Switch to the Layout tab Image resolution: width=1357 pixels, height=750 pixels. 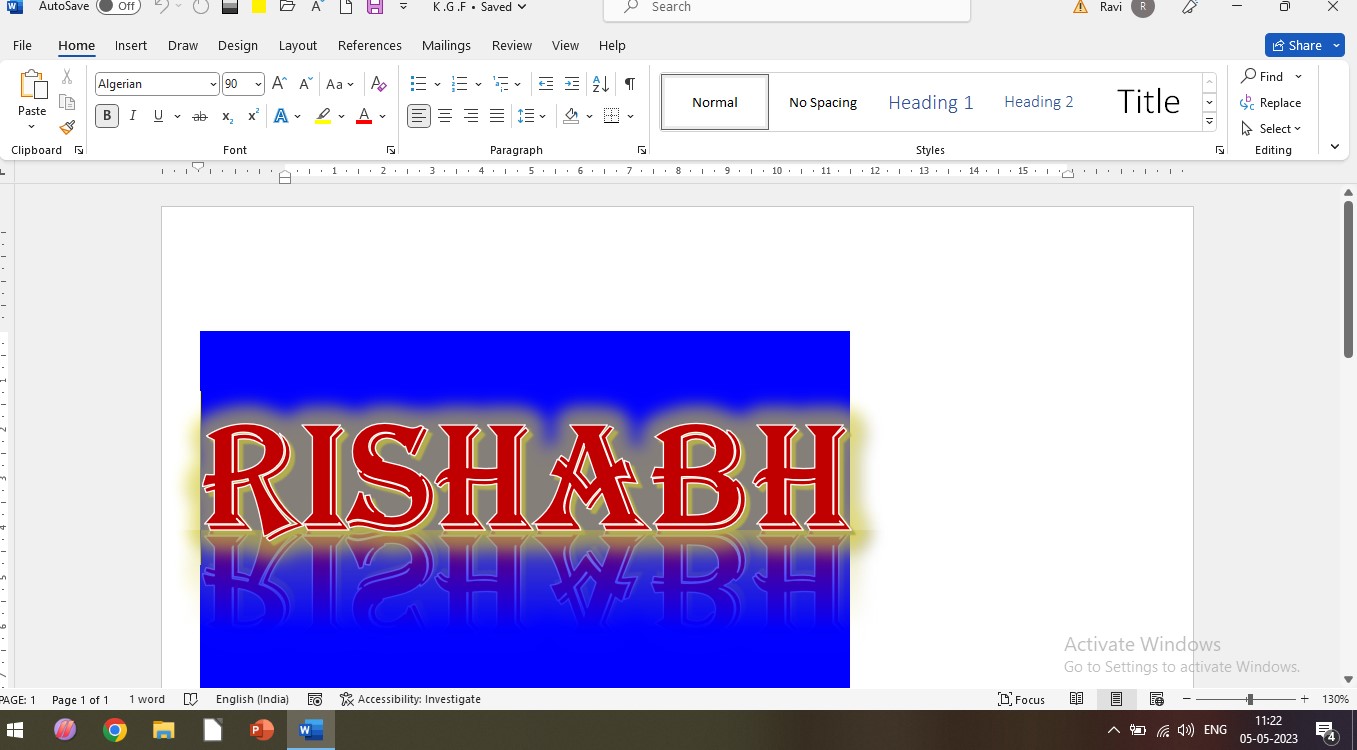[x=297, y=45]
